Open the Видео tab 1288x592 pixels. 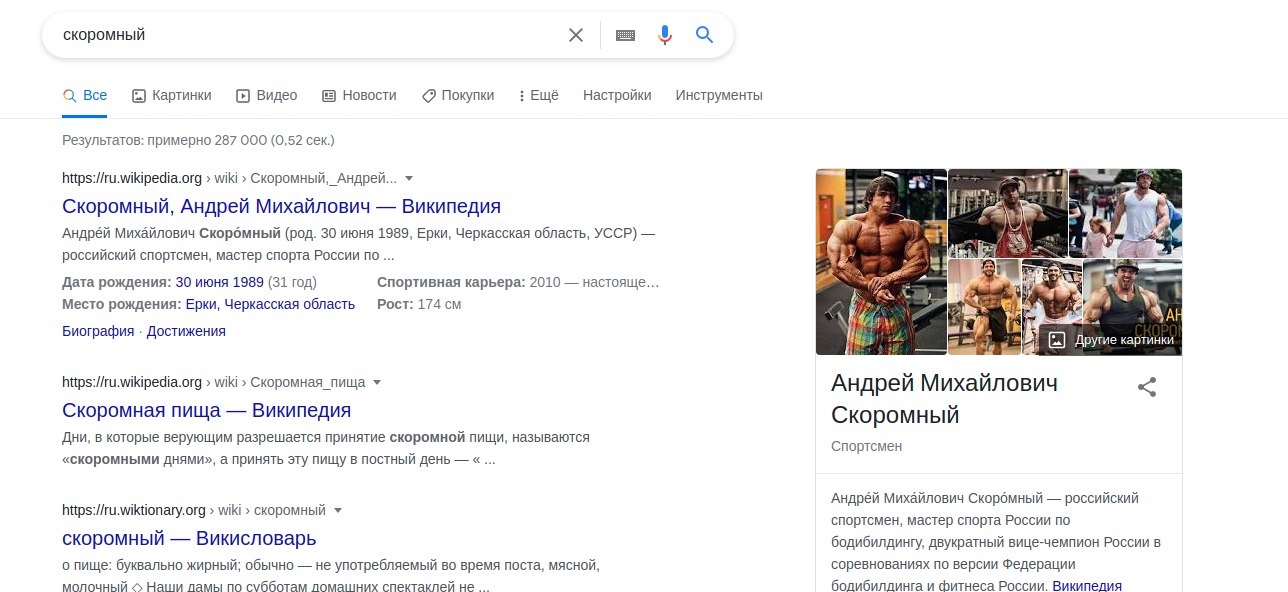(267, 96)
